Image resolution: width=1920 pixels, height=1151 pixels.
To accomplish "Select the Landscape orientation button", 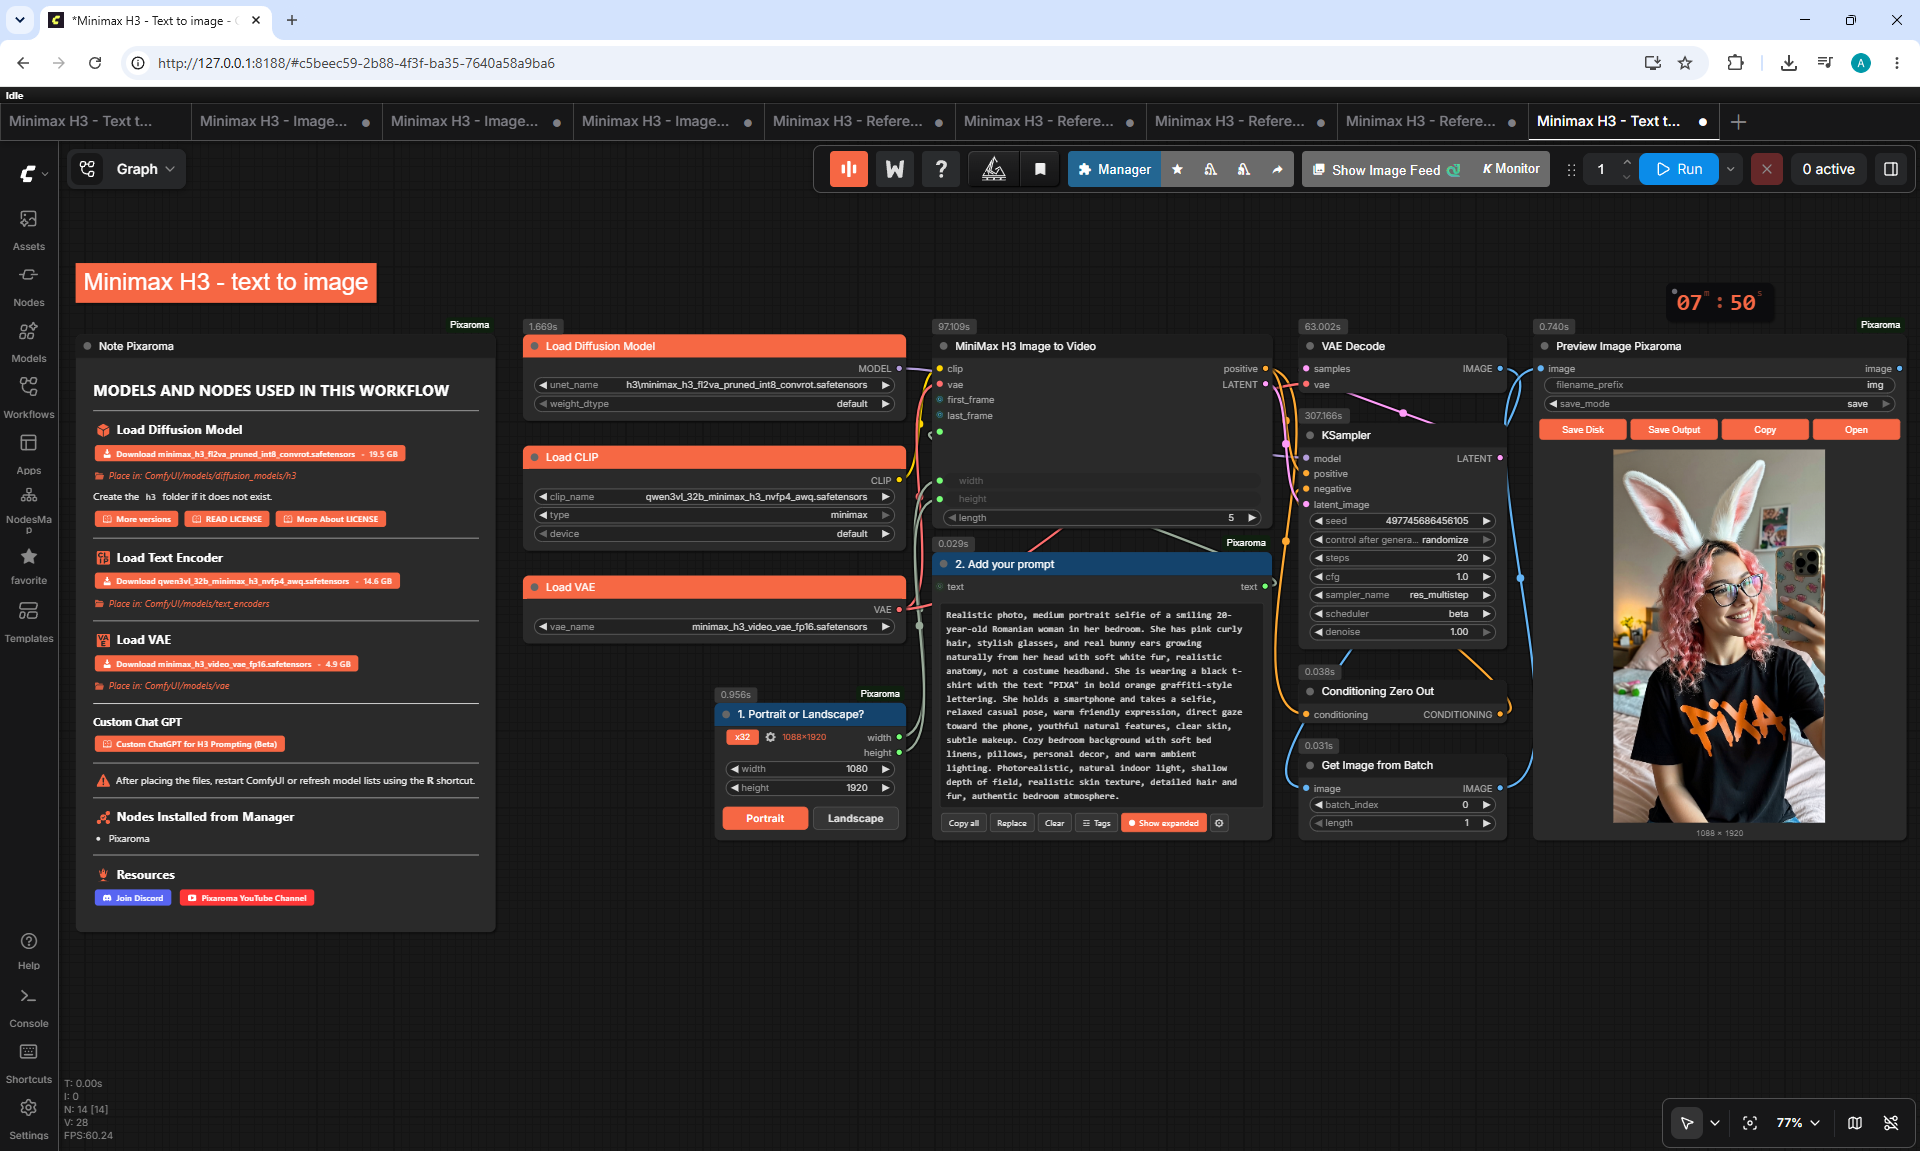I will pos(855,818).
